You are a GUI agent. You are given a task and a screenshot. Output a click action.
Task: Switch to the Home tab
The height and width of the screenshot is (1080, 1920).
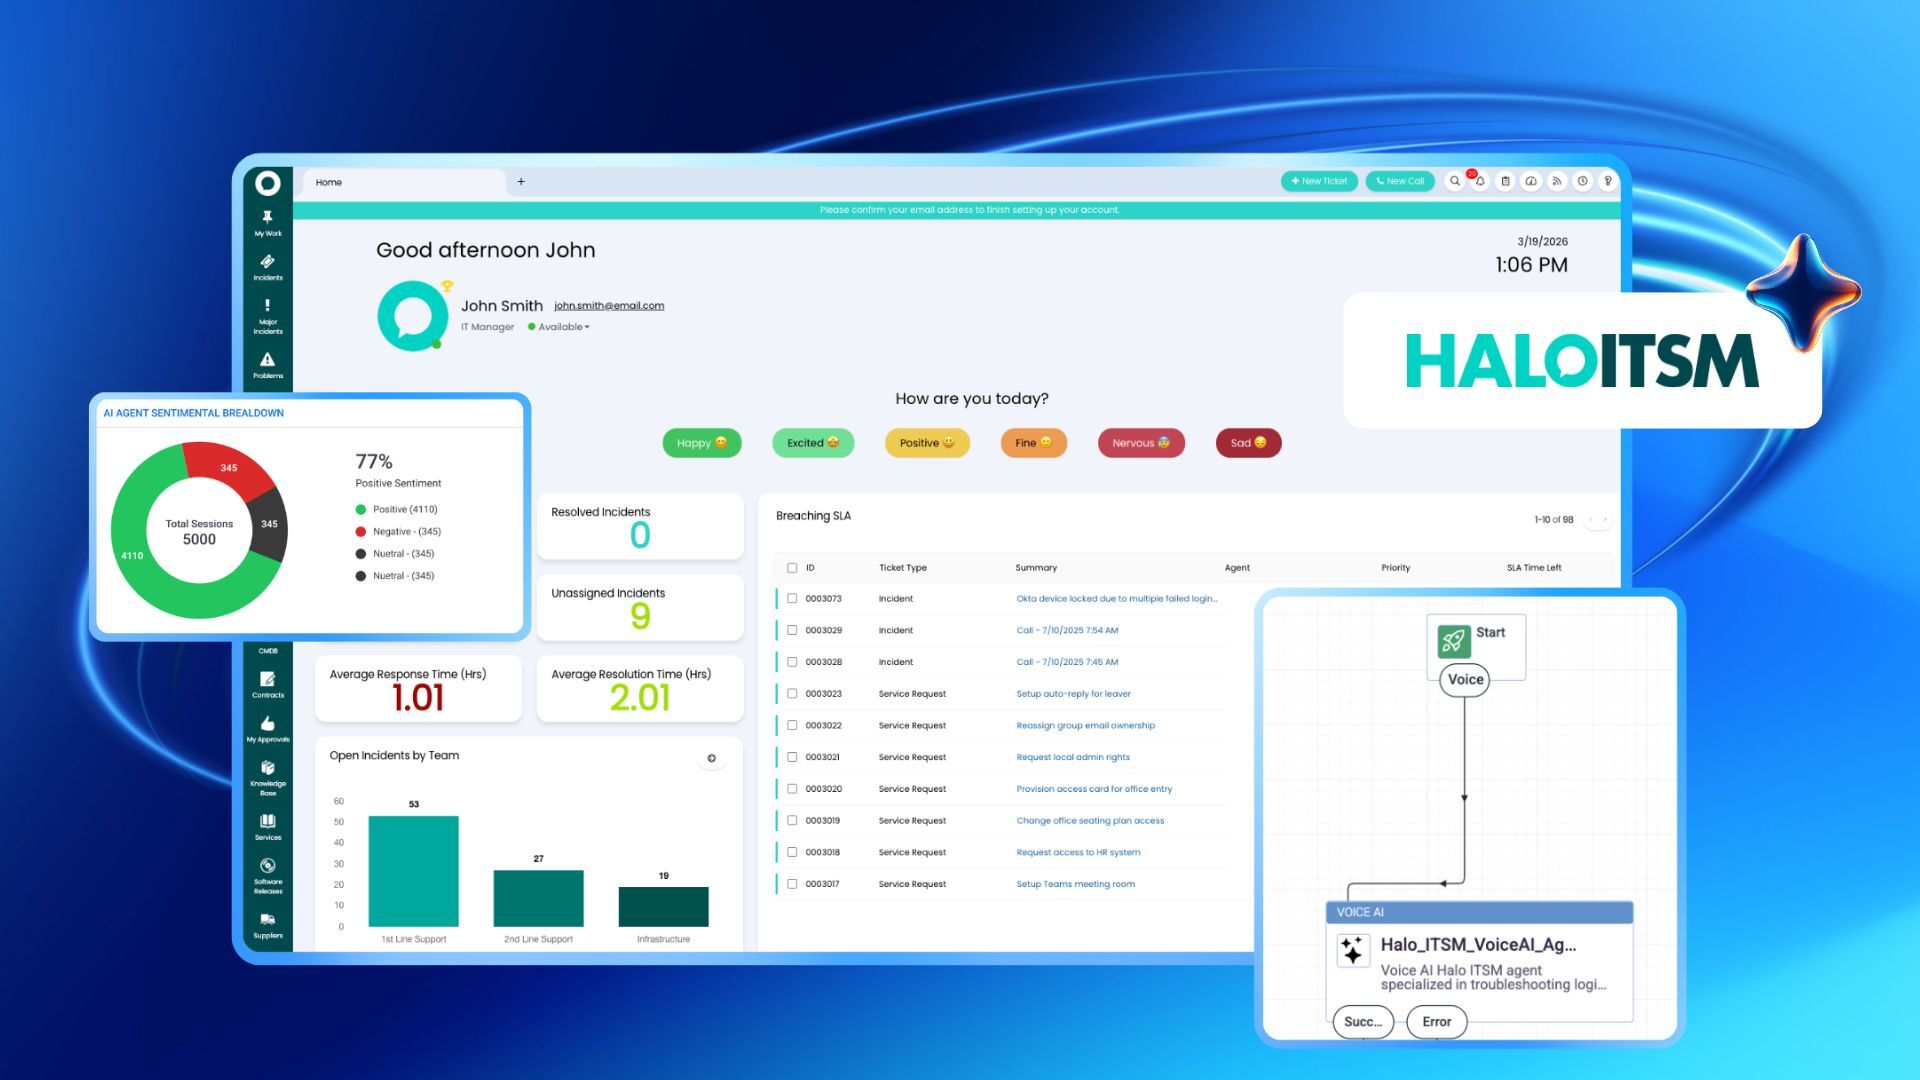[x=328, y=182]
